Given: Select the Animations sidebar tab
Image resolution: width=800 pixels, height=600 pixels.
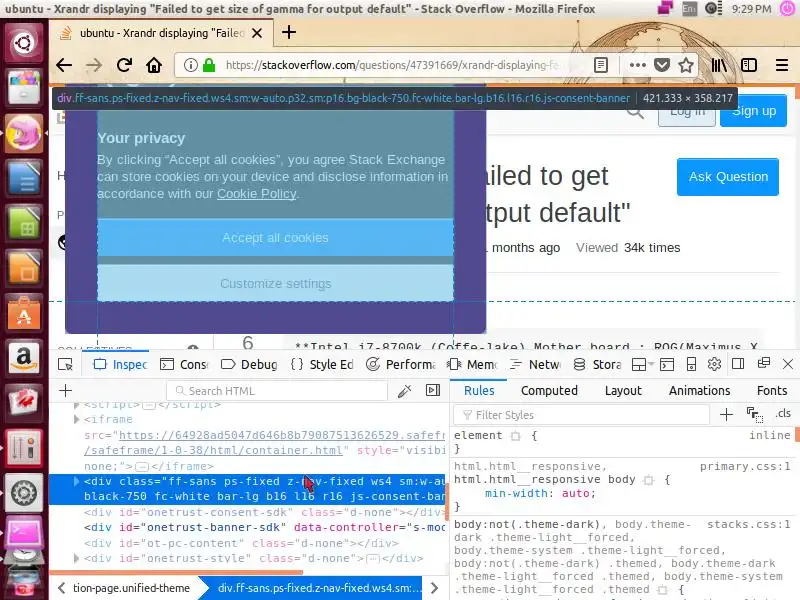Looking at the screenshot, I should 699,391.
